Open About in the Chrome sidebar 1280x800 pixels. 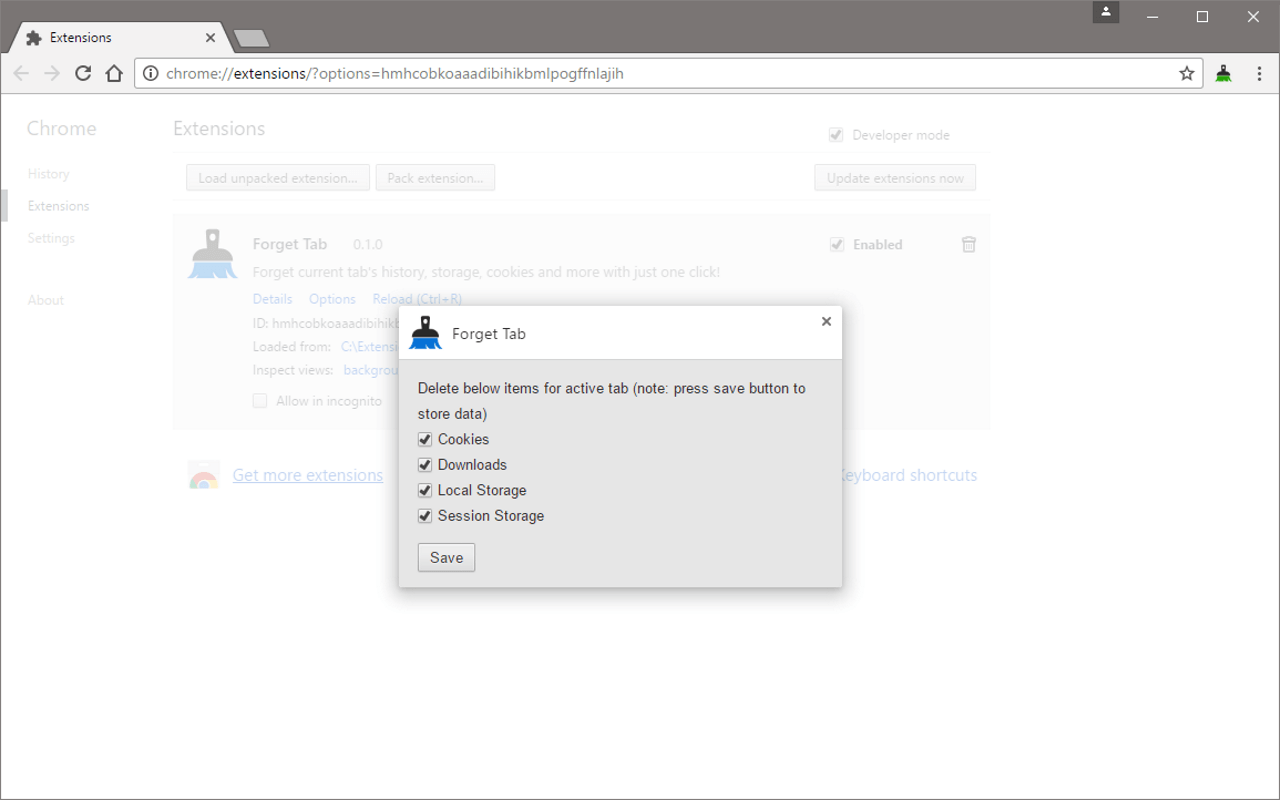coord(46,300)
